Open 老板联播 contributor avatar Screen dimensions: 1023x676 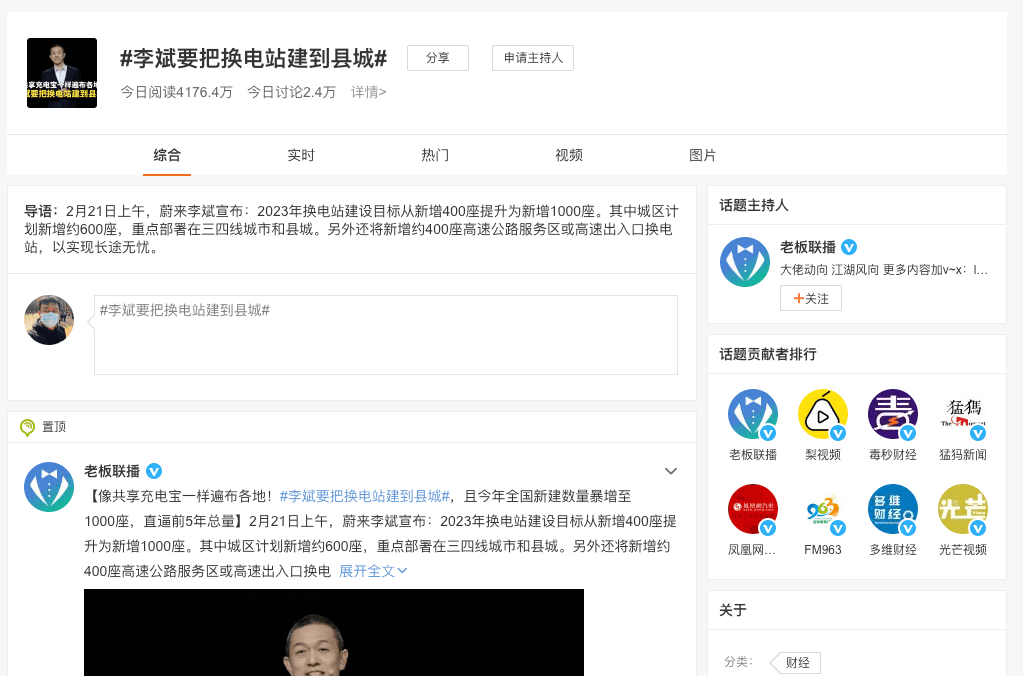753,414
